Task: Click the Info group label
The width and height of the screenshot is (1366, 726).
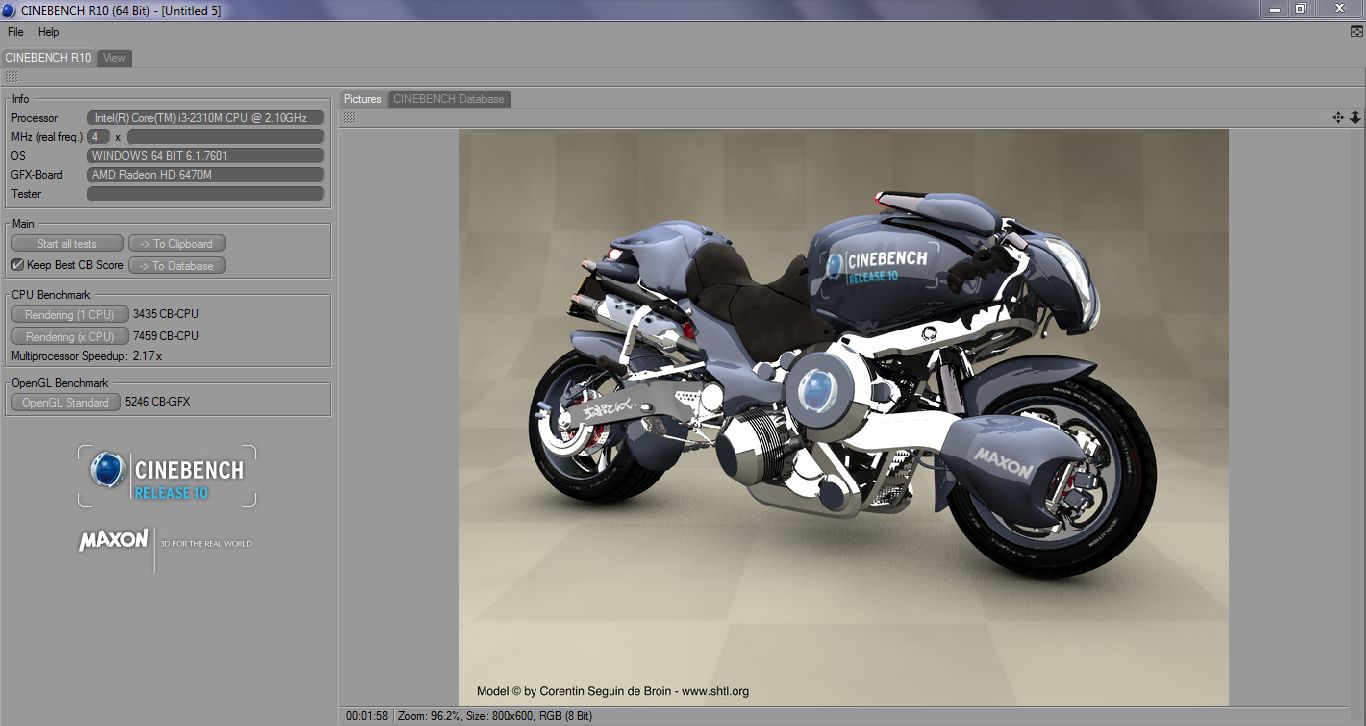Action: click(x=21, y=99)
